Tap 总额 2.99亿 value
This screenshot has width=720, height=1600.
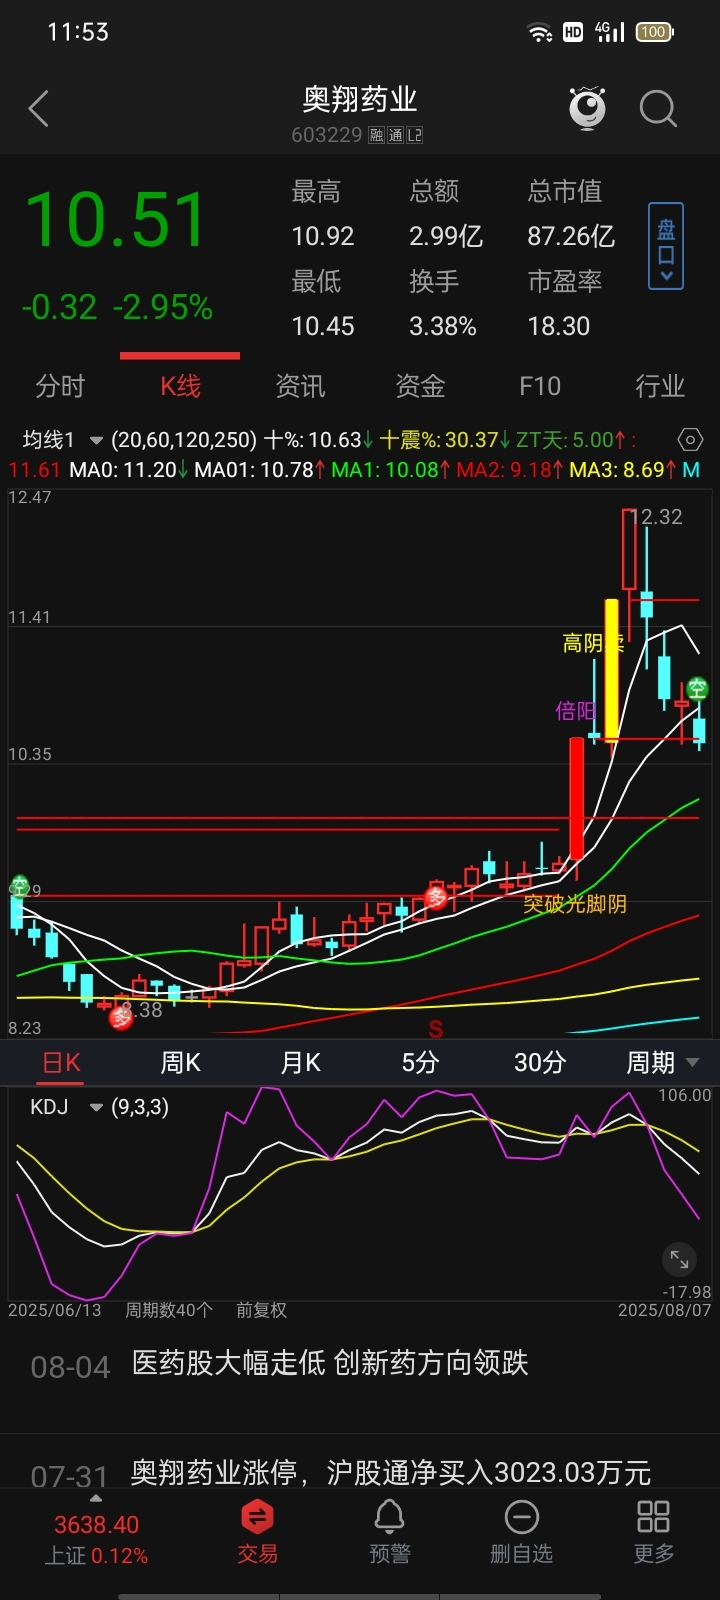tap(446, 236)
